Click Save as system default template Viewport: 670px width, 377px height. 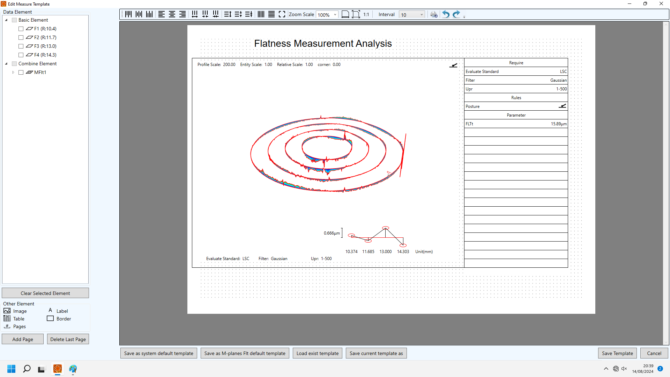(159, 353)
